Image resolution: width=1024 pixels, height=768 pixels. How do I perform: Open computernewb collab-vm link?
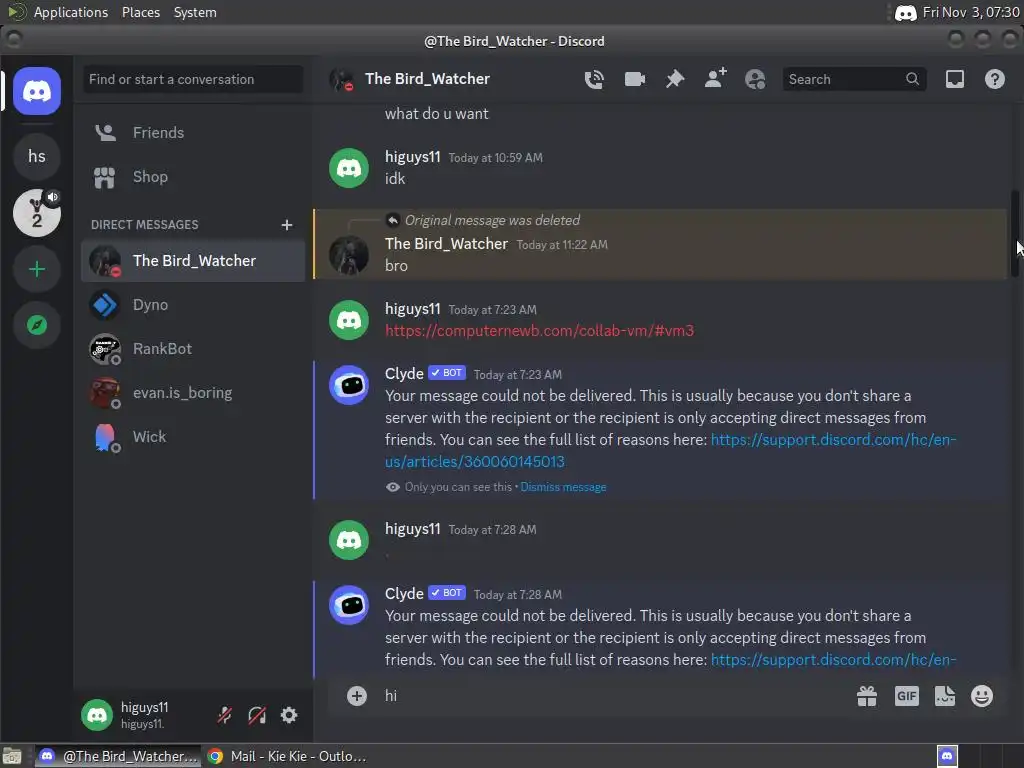(539, 330)
